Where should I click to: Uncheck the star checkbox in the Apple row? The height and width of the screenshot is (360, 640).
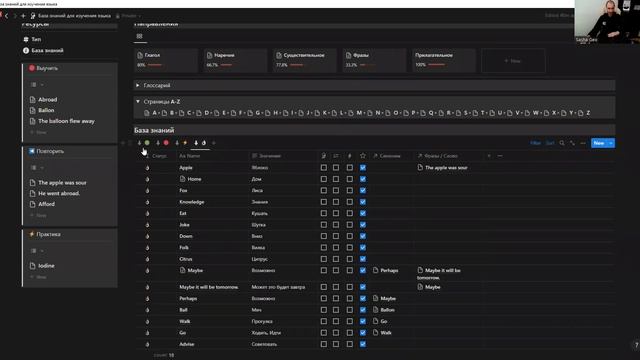(363, 168)
